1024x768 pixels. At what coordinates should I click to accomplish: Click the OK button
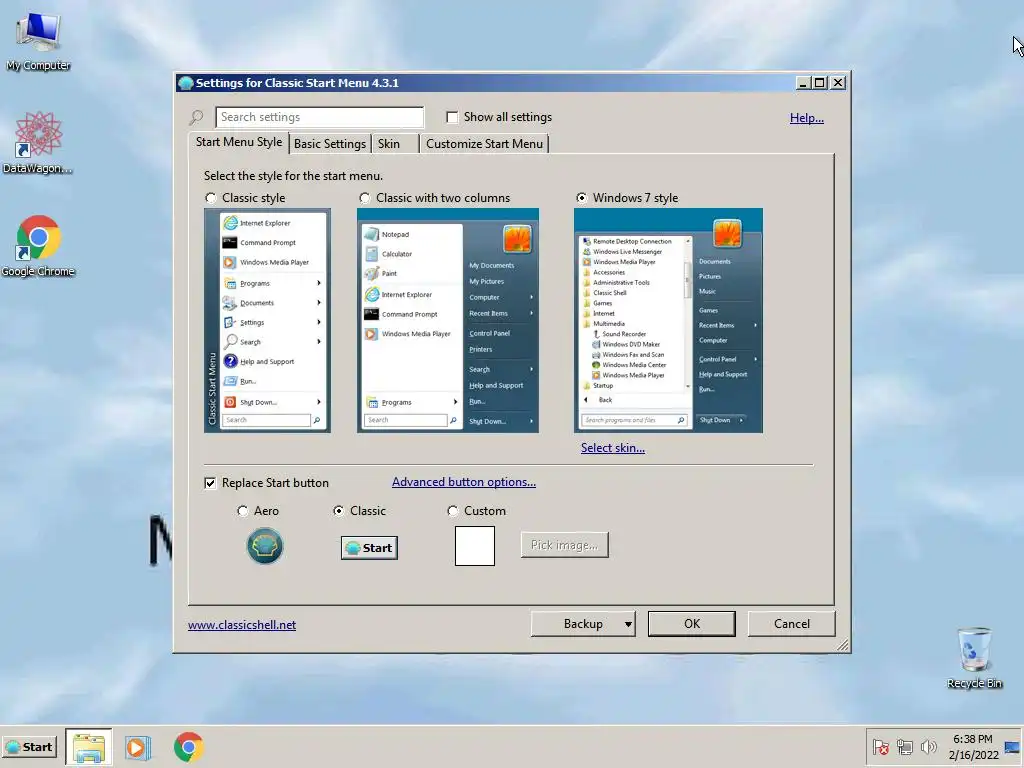[692, 624]
